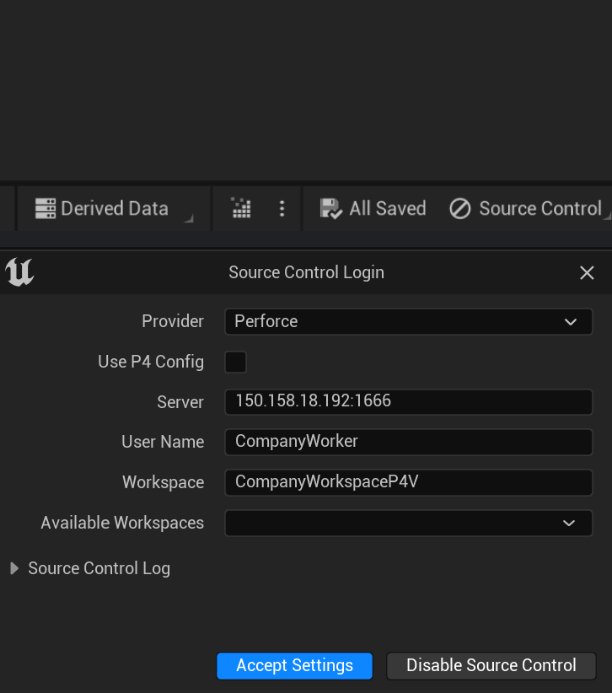Click the Source Control Login title text
The width and height of the screenshot is (612, 693).
tap(306, 273)
